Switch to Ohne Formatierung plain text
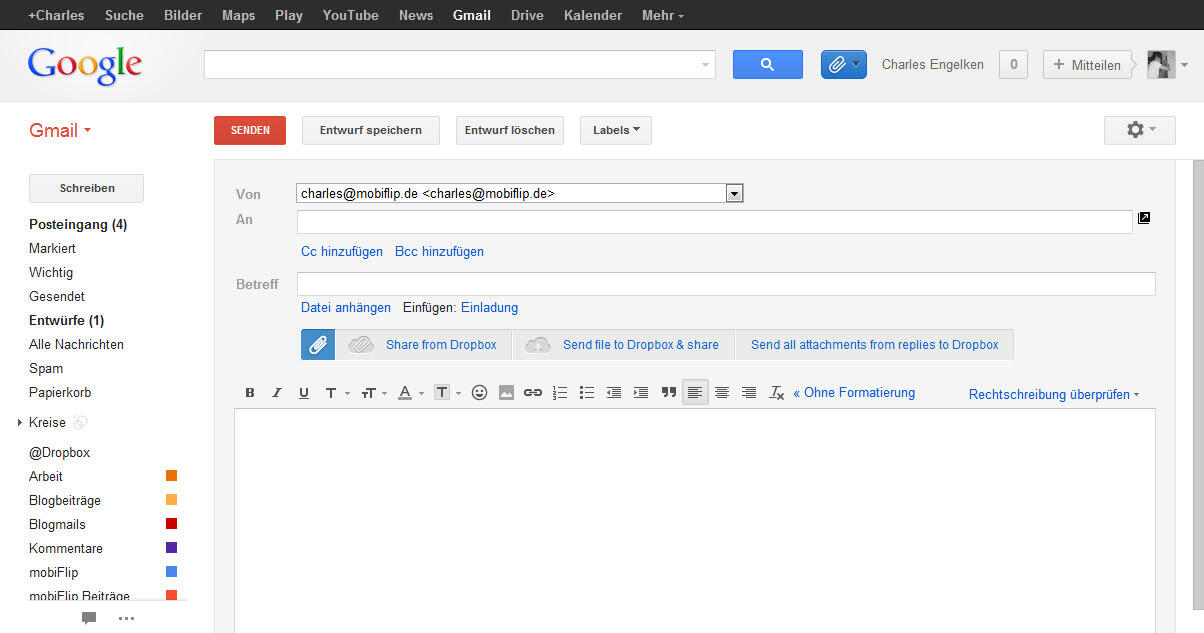The height and width of the screenshot is (633, 1204). tap(854, 393)
